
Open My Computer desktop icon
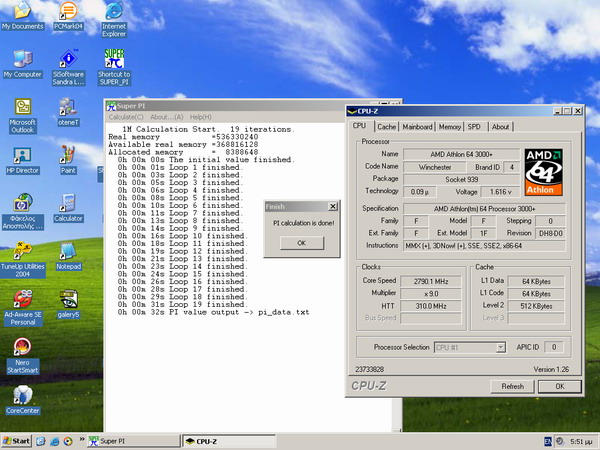(x=23, y=64)
